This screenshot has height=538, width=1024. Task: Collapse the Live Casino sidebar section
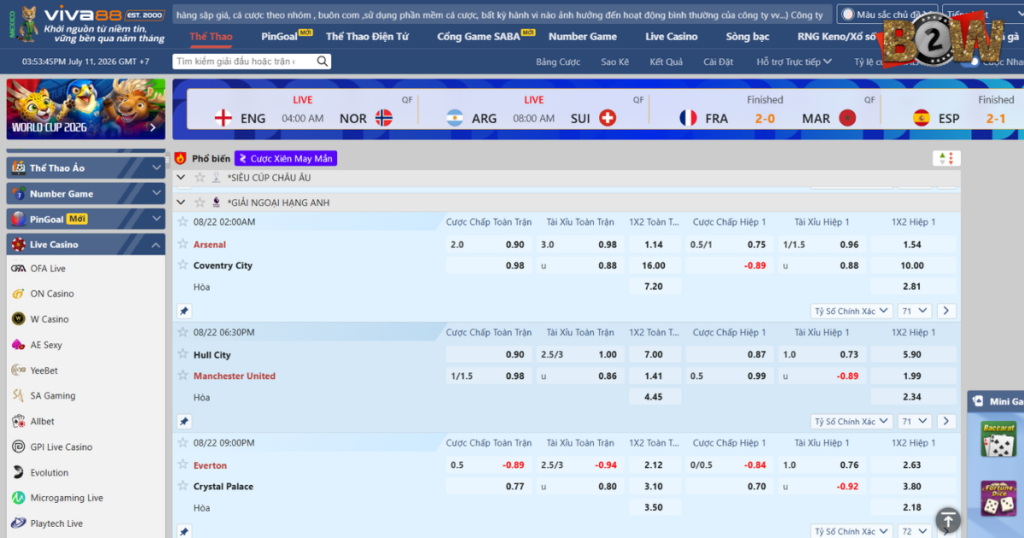point(86,244)
